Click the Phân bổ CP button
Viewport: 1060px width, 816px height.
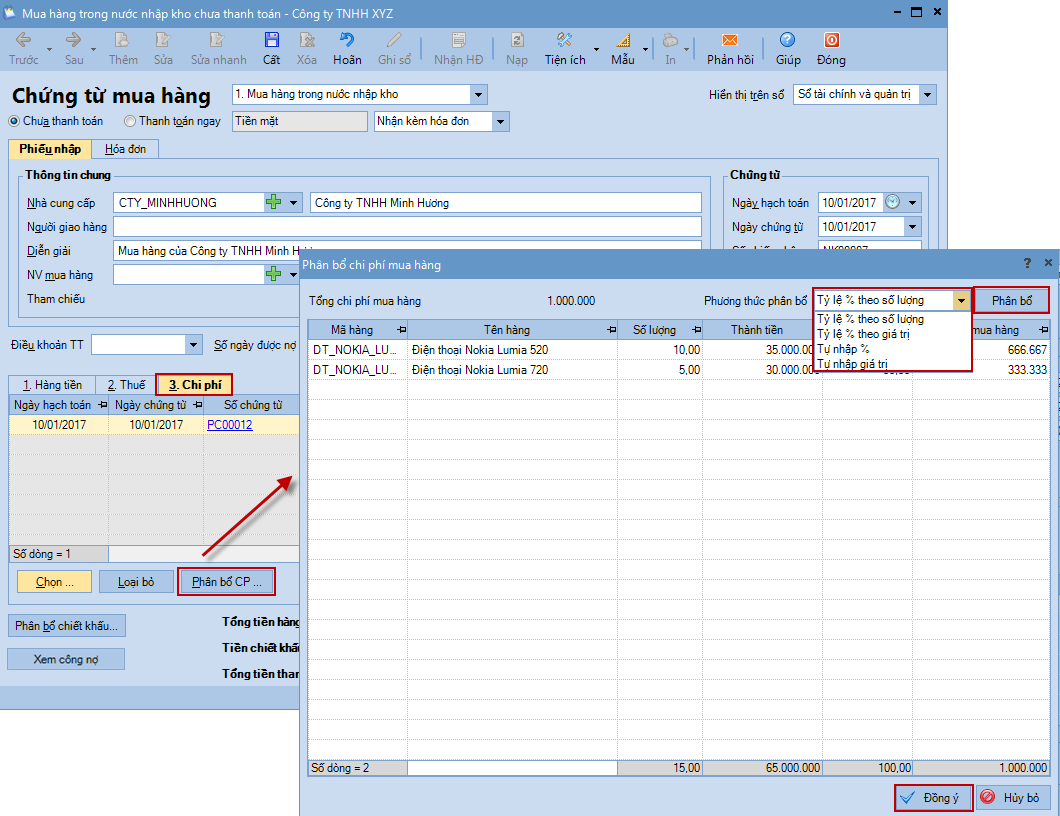tap(226, 582)
